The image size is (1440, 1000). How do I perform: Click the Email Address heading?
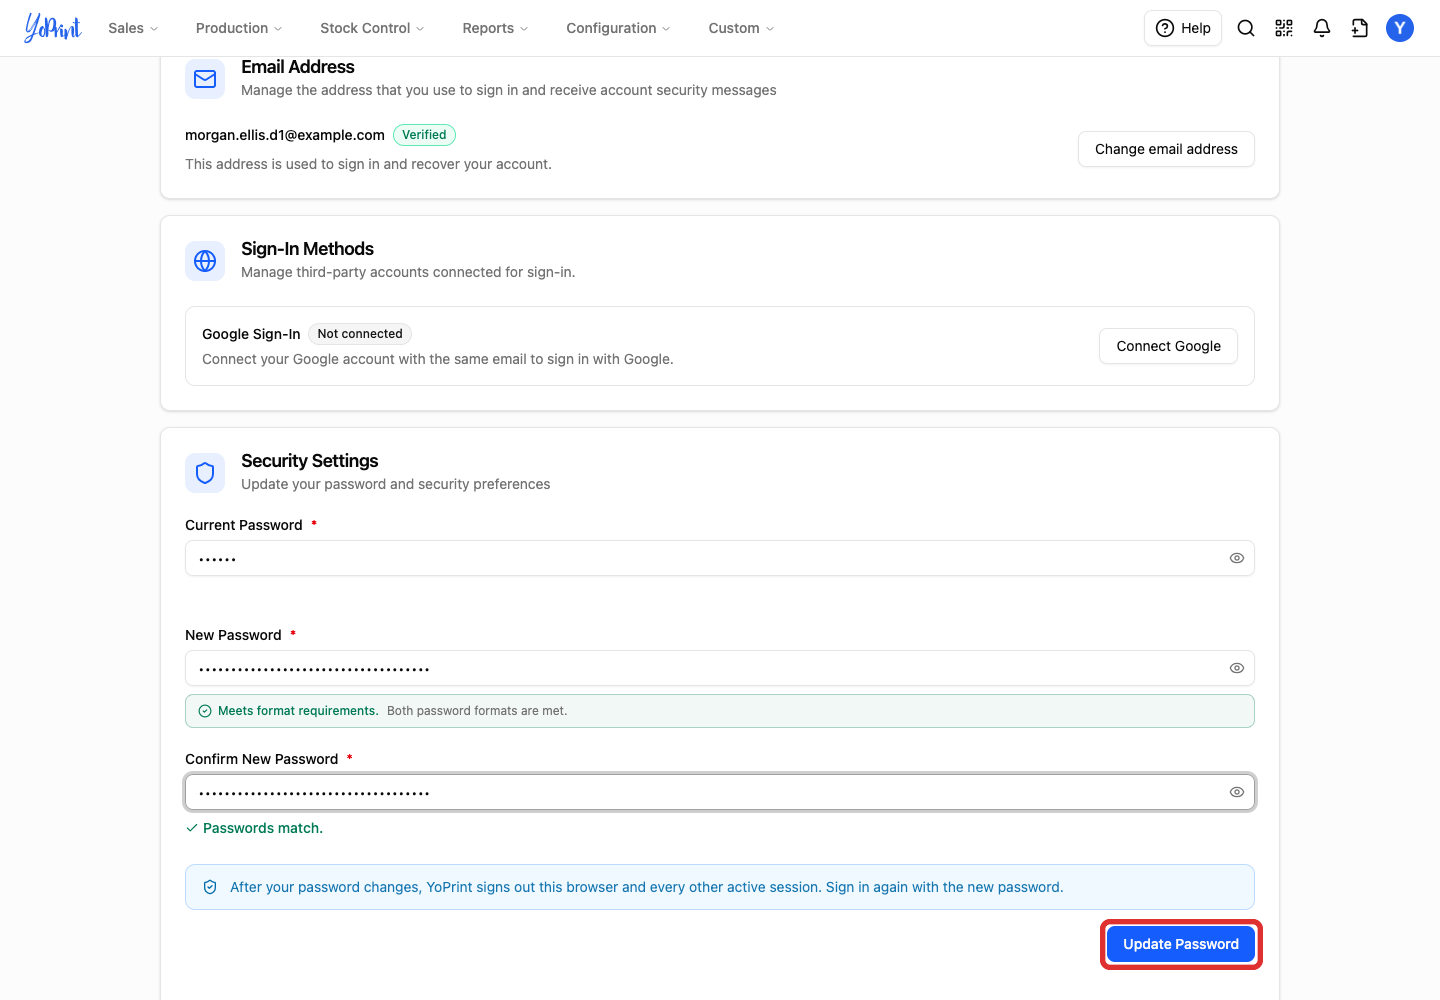[298, 67]
